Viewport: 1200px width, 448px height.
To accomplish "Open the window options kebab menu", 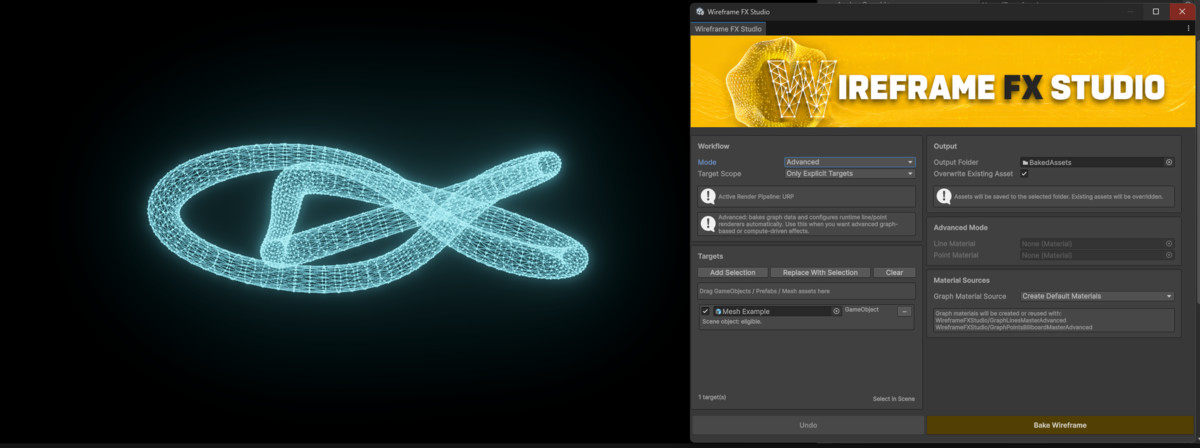I will point(1188,28).
